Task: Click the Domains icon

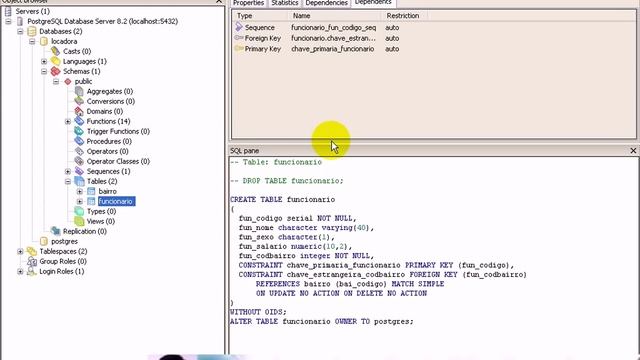Action: click(x=79, y=111)
